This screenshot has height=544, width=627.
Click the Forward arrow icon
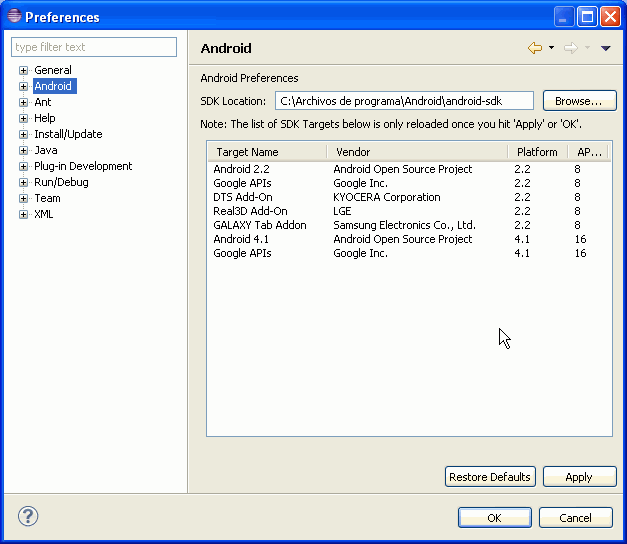[571, 48]
